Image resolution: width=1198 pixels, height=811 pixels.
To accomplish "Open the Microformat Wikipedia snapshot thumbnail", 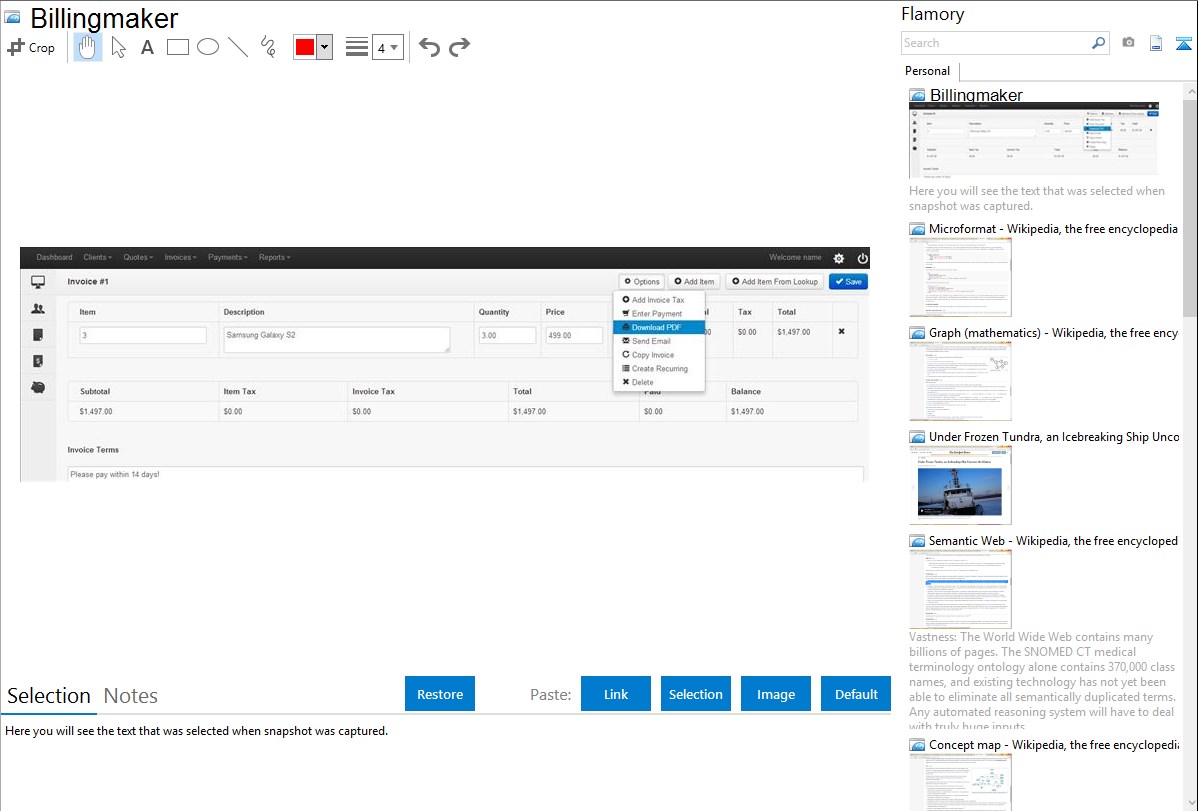I will (960, 277).
